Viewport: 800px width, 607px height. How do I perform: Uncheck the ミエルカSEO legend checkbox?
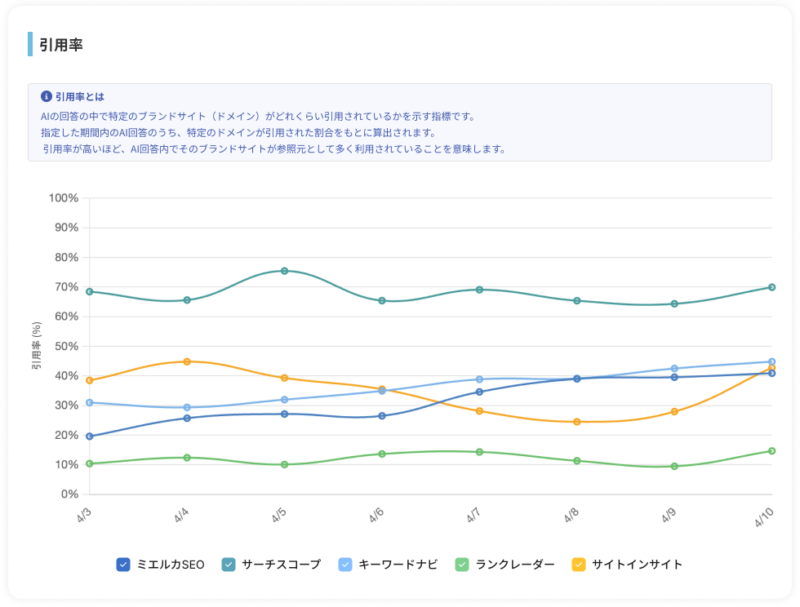pyautogui.click(x=123, y=565)
